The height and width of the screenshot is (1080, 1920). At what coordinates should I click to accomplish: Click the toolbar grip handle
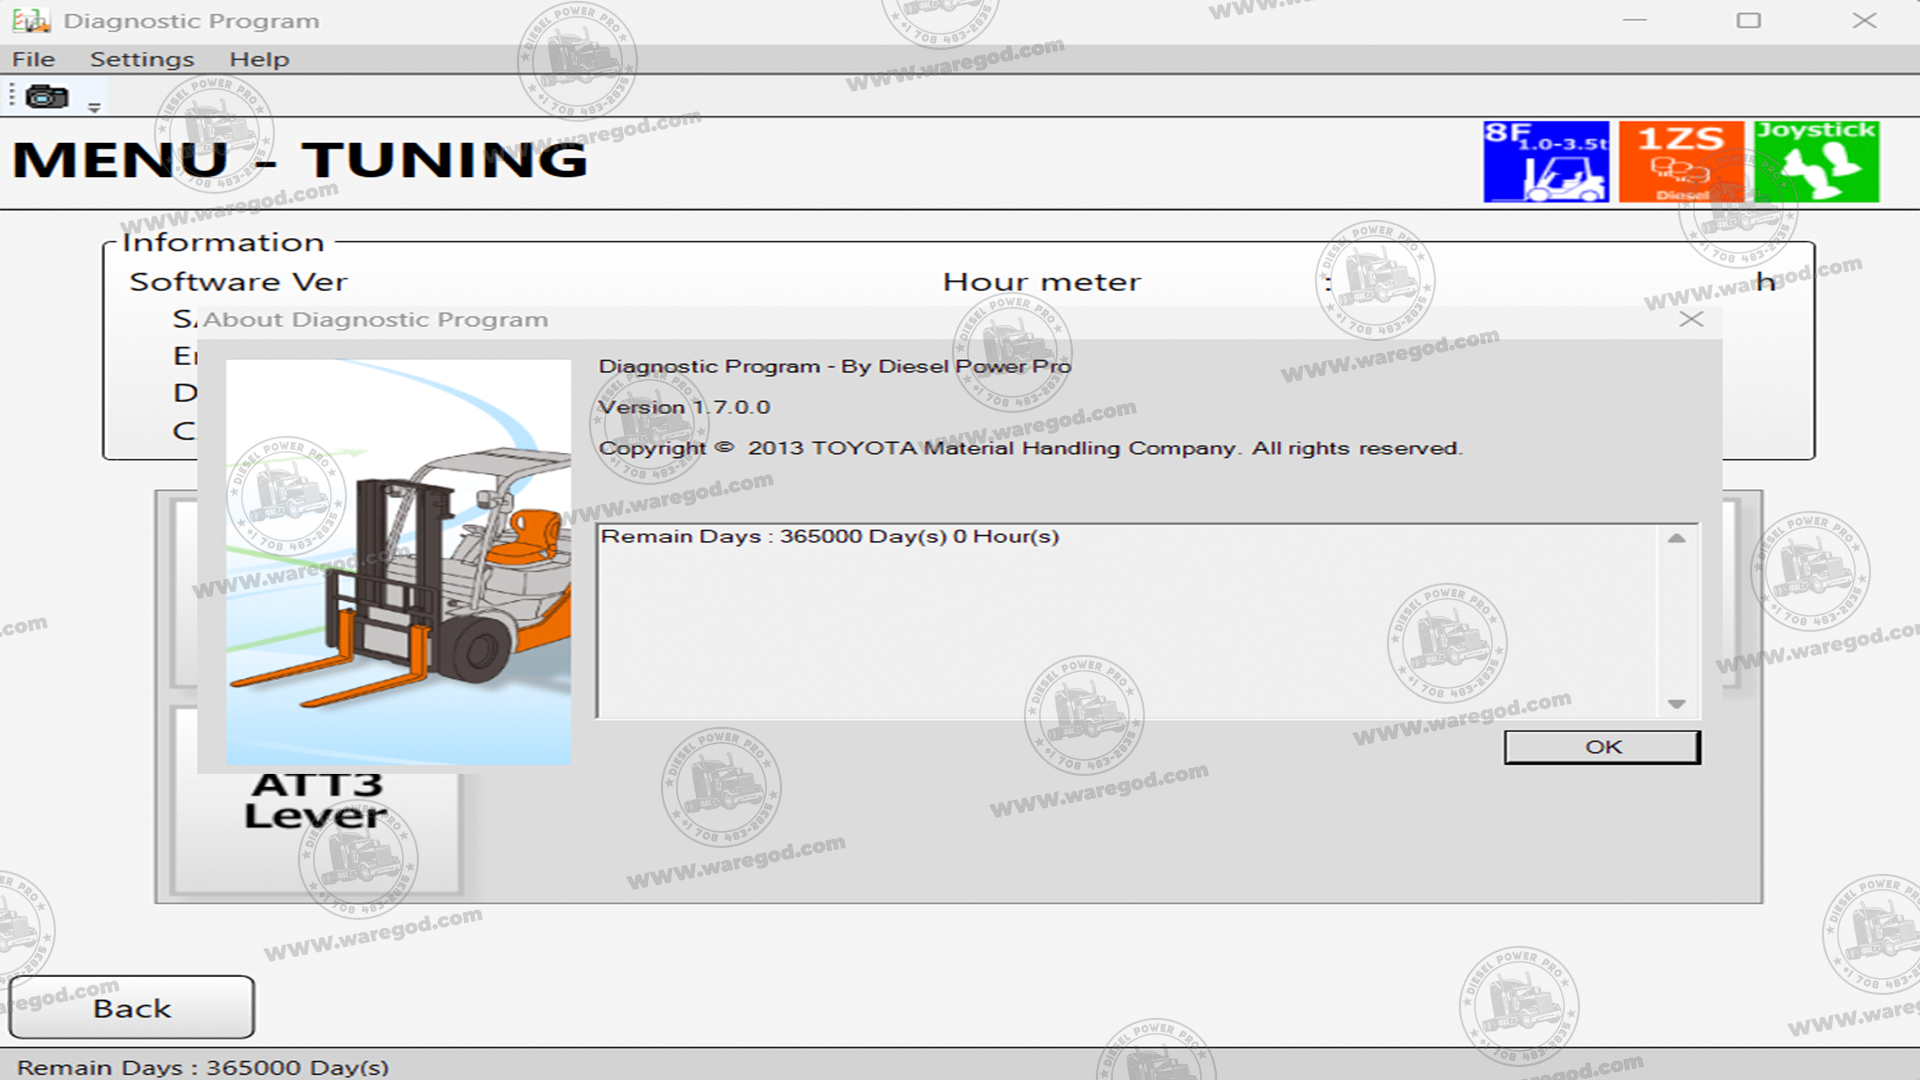pyautogui.click(x=12, y=96)
